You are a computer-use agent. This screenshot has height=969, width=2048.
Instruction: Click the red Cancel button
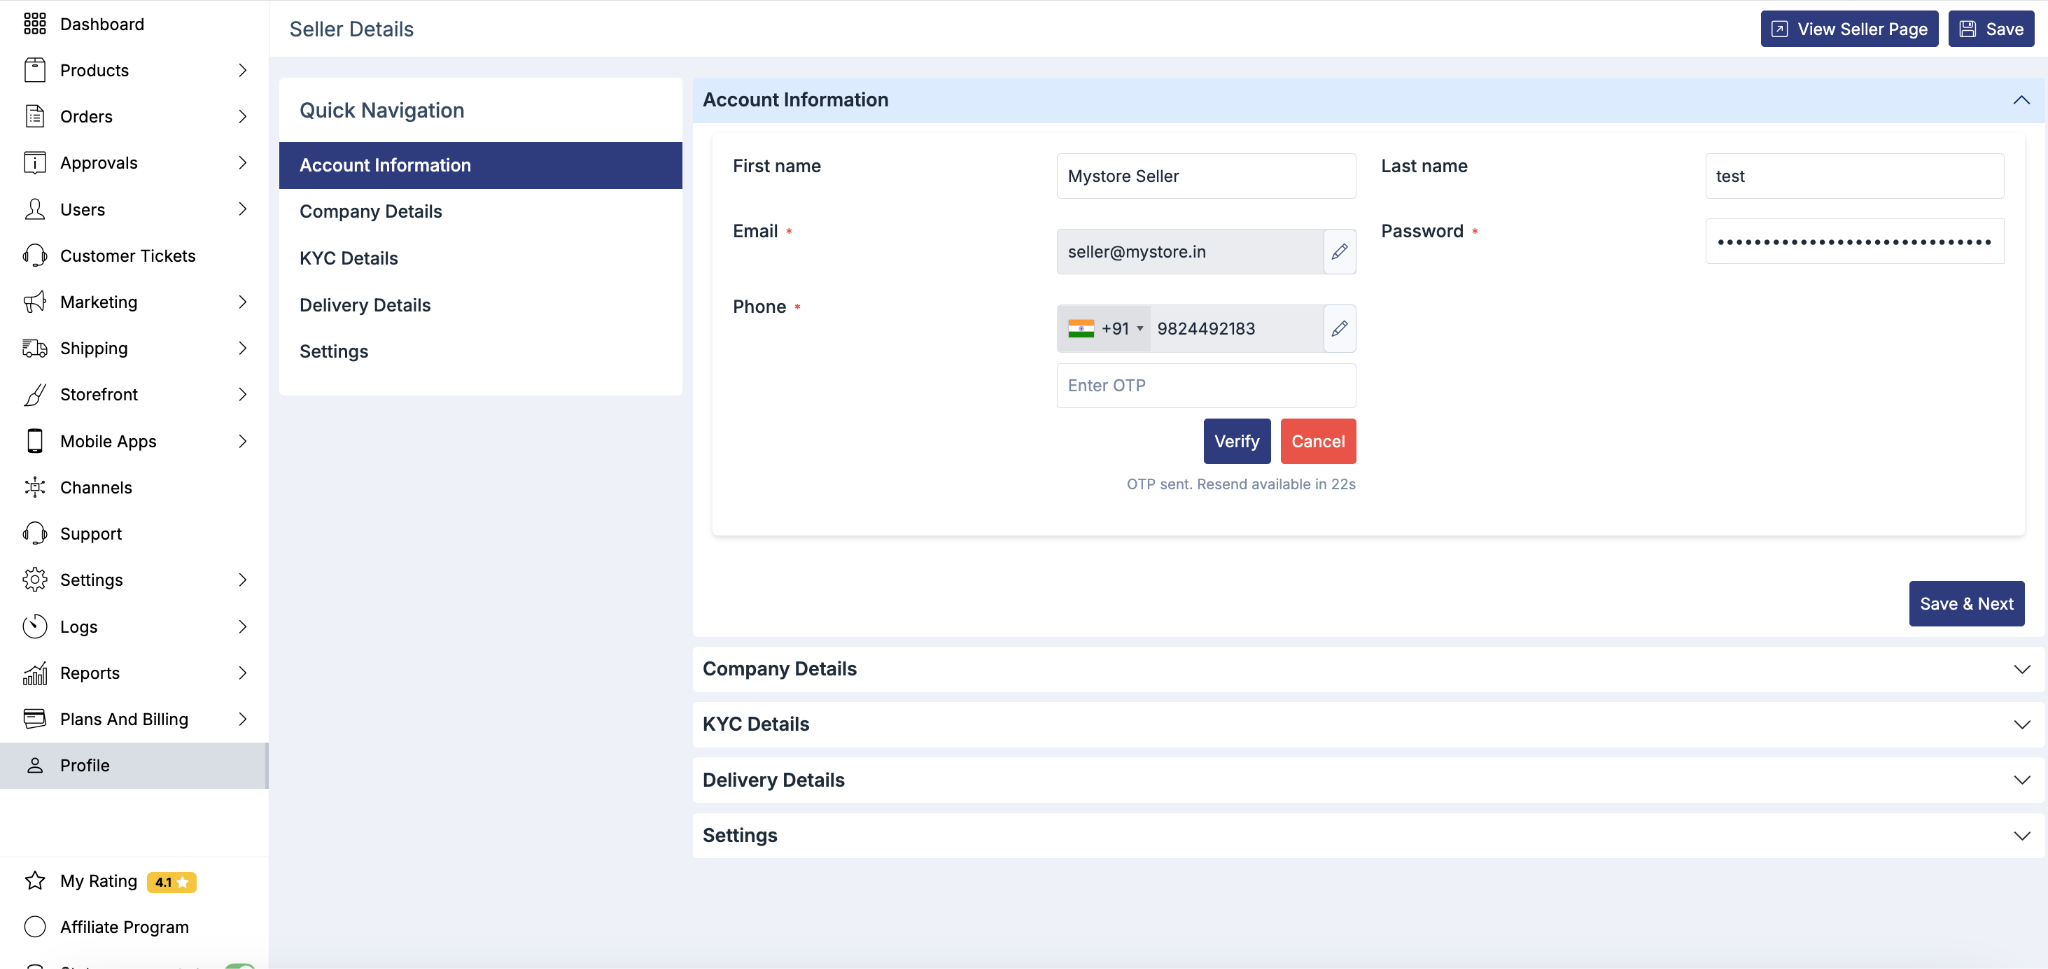tap(1318, 441)
